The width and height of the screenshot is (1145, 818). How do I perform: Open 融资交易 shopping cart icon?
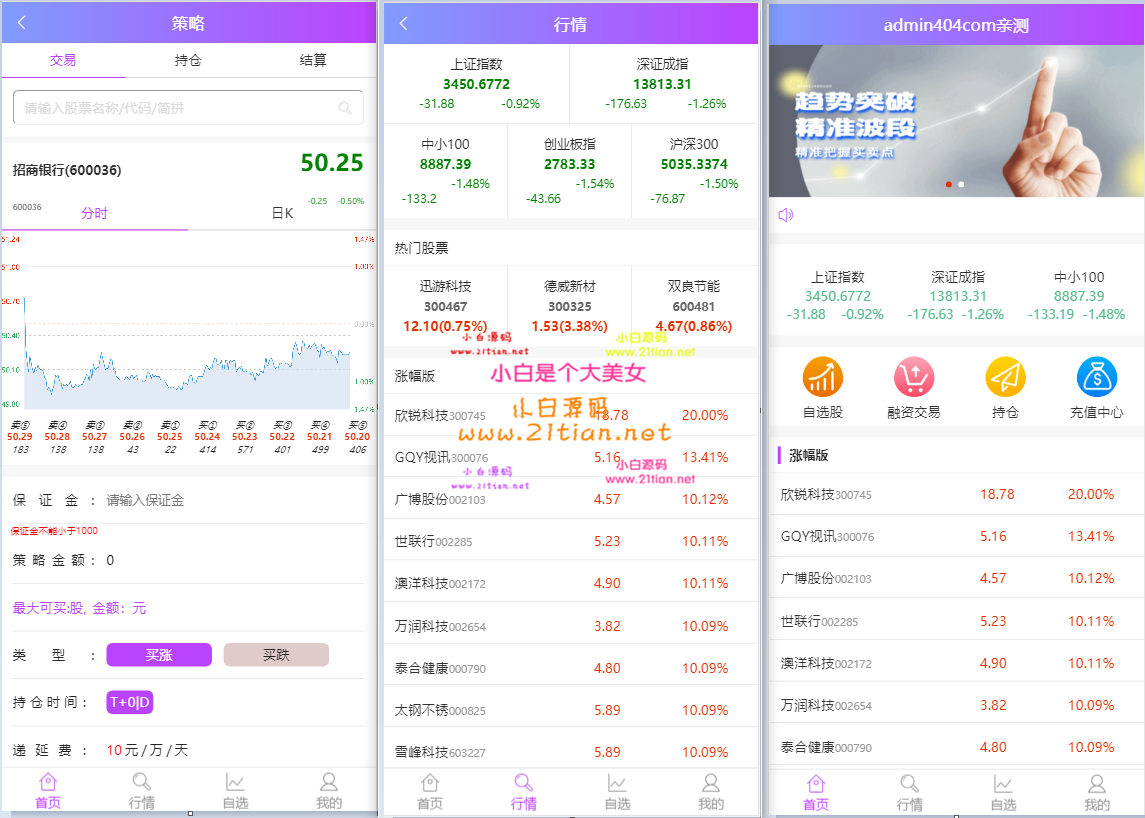[x=913, y=377]
